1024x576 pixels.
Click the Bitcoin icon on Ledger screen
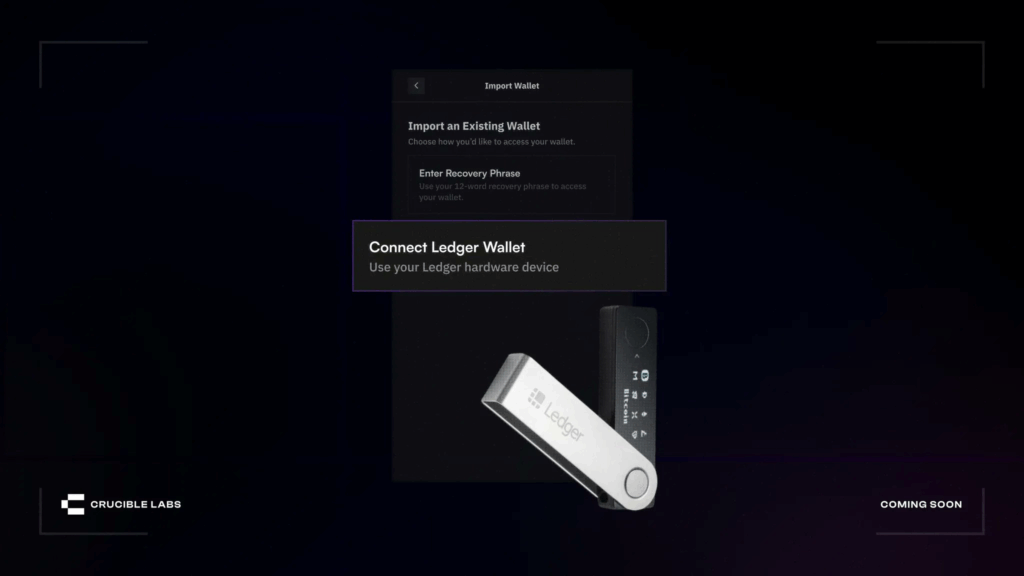645,375
